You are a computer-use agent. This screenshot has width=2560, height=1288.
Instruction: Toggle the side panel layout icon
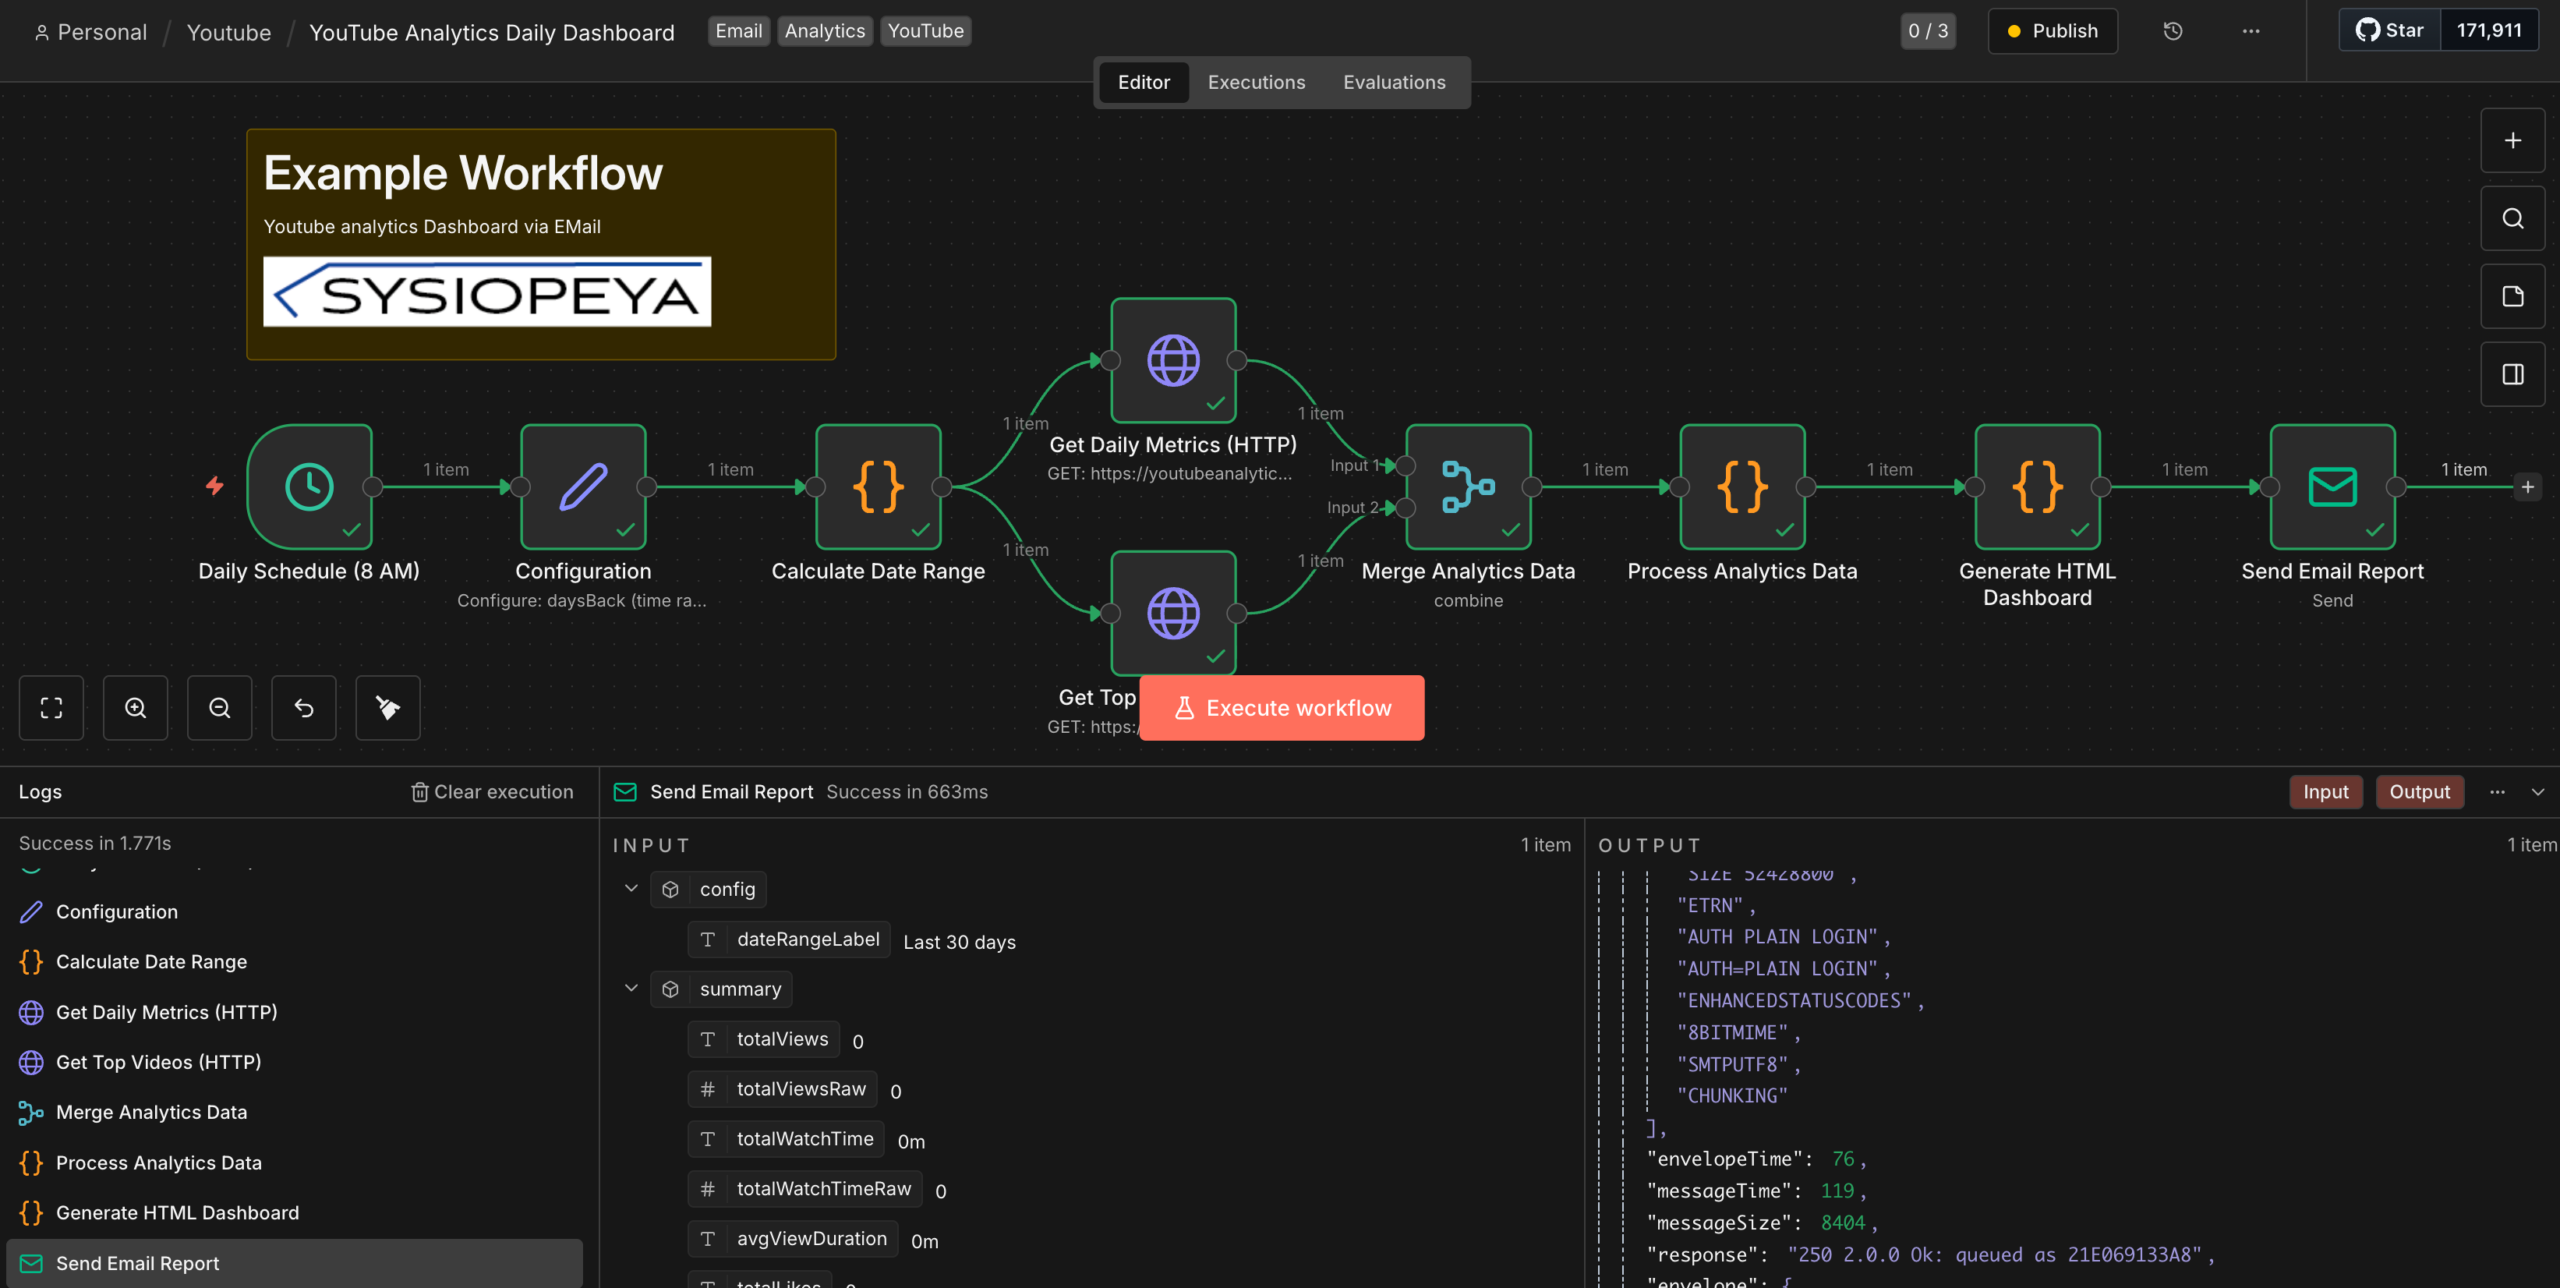[x=2512, y=374]
